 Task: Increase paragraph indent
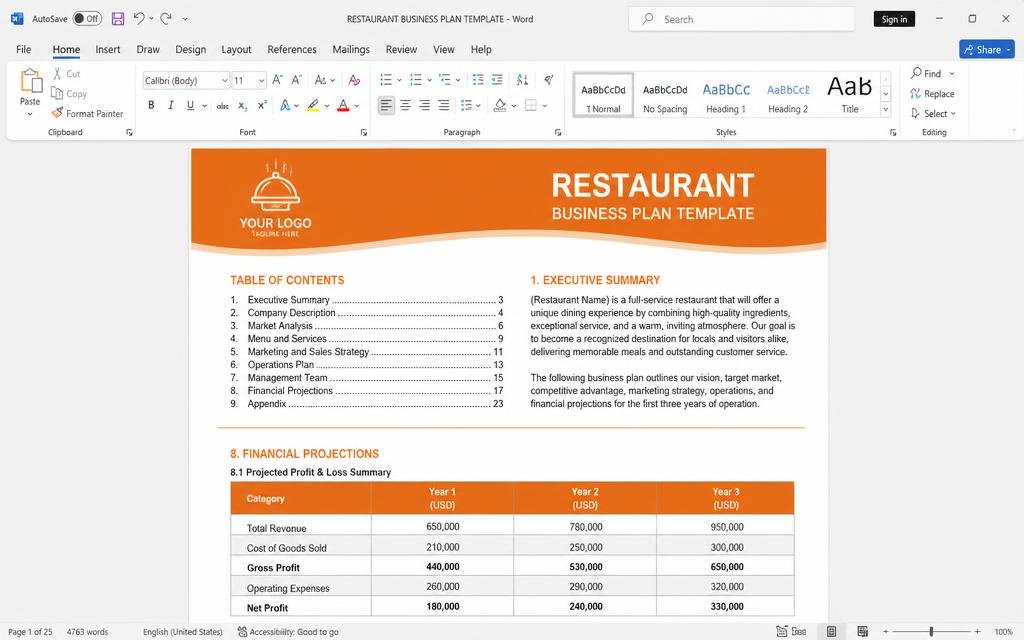[497, 80]
